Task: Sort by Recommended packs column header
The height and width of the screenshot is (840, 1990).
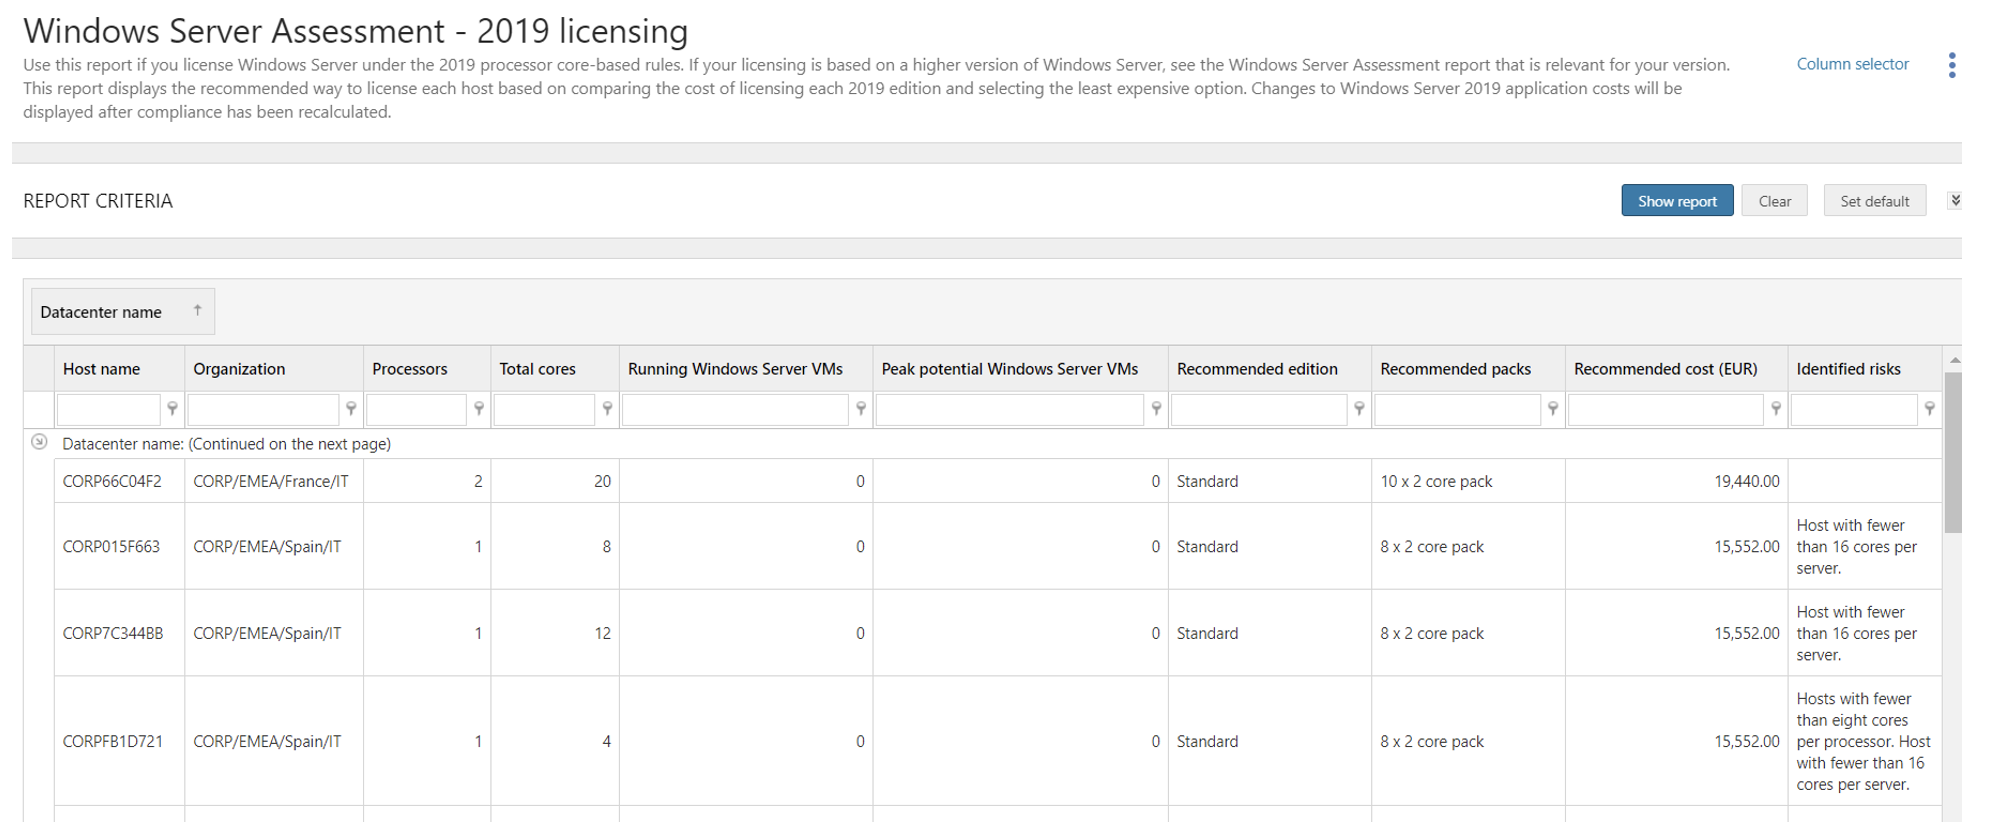Action: 1468,369
